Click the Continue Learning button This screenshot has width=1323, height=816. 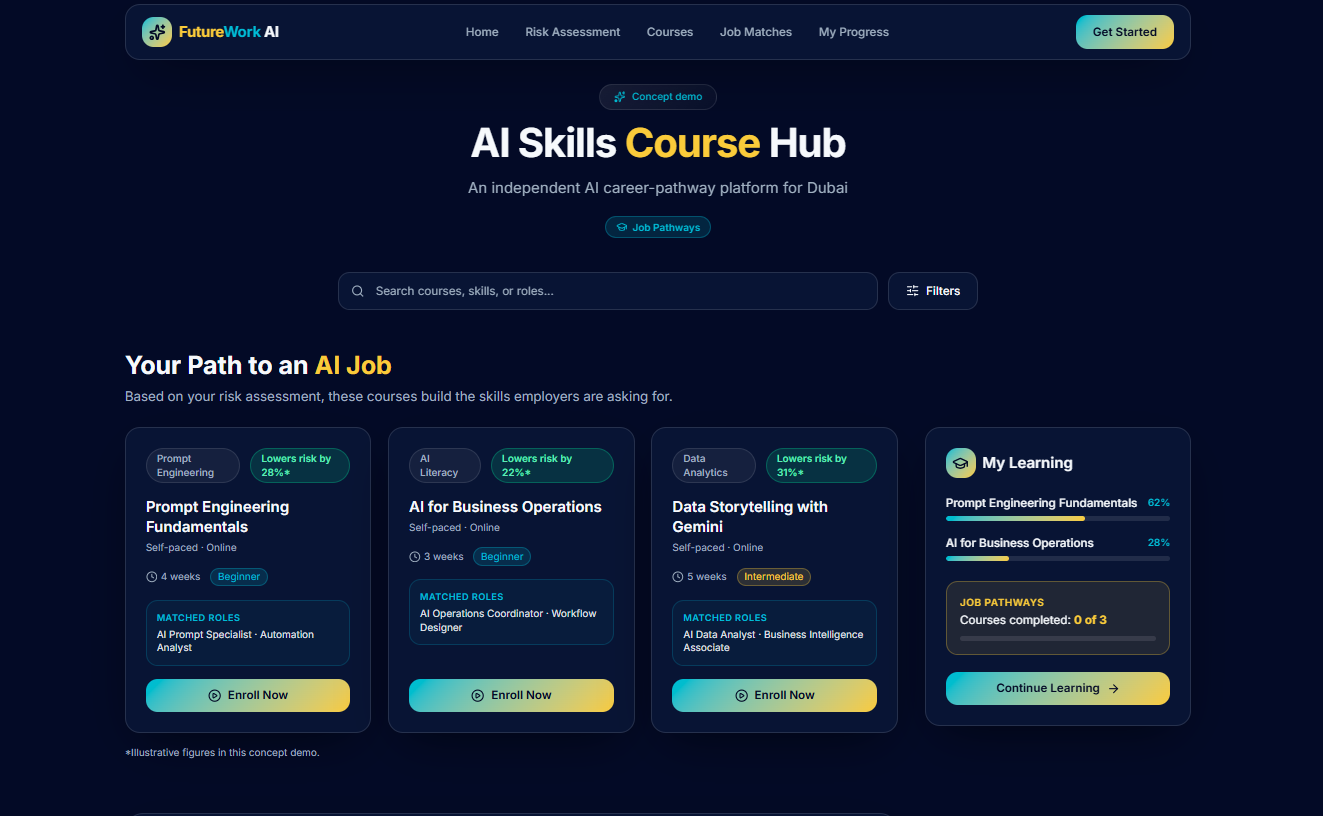click(x=1058, y=688)
